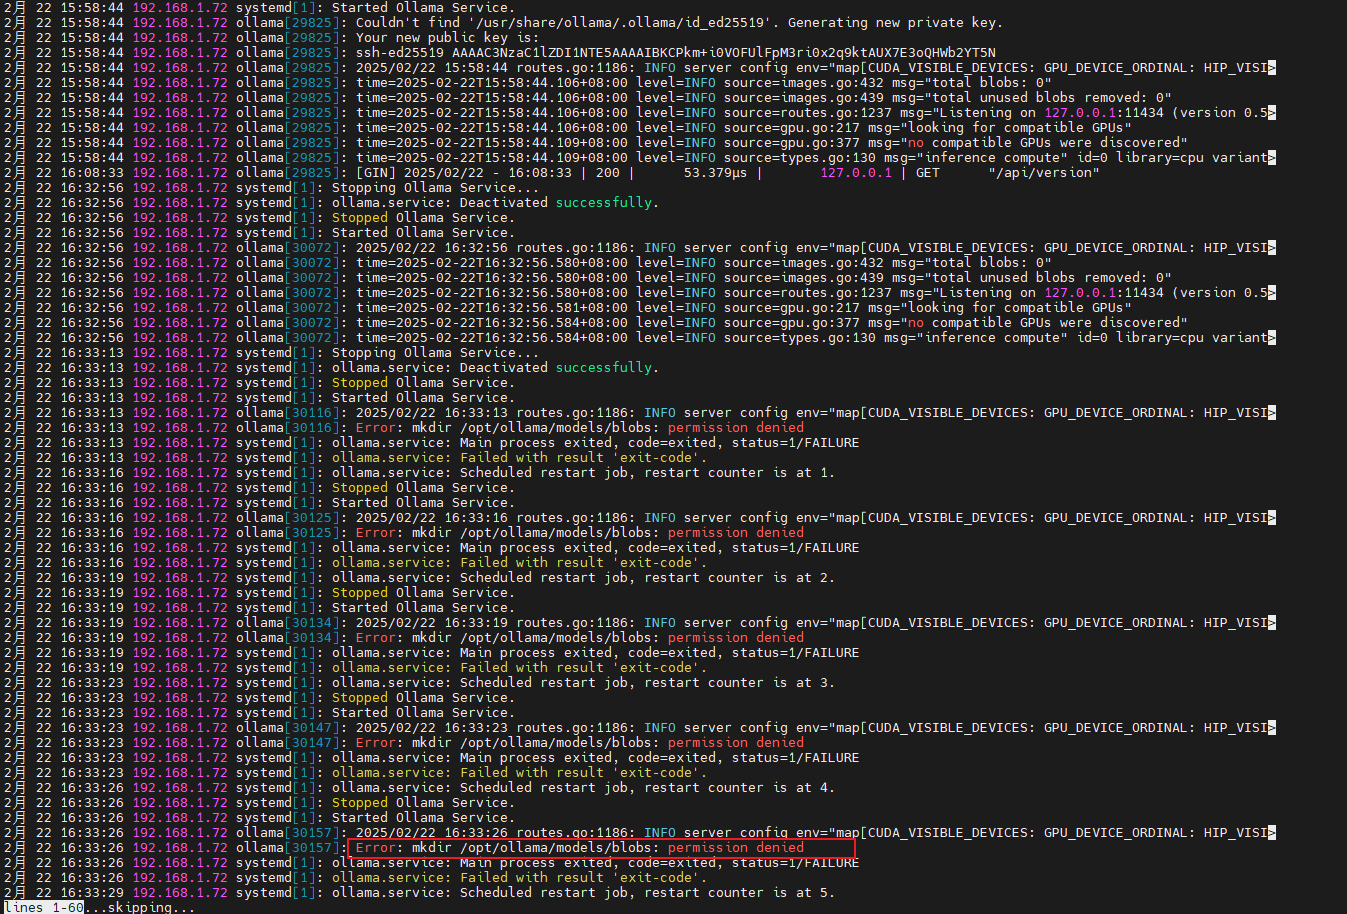Viewport: 1347px width, 914px height.
Task: Click ollama[29825] 'looking for compatible GPUs' message
Action: tap(1015, 127)
